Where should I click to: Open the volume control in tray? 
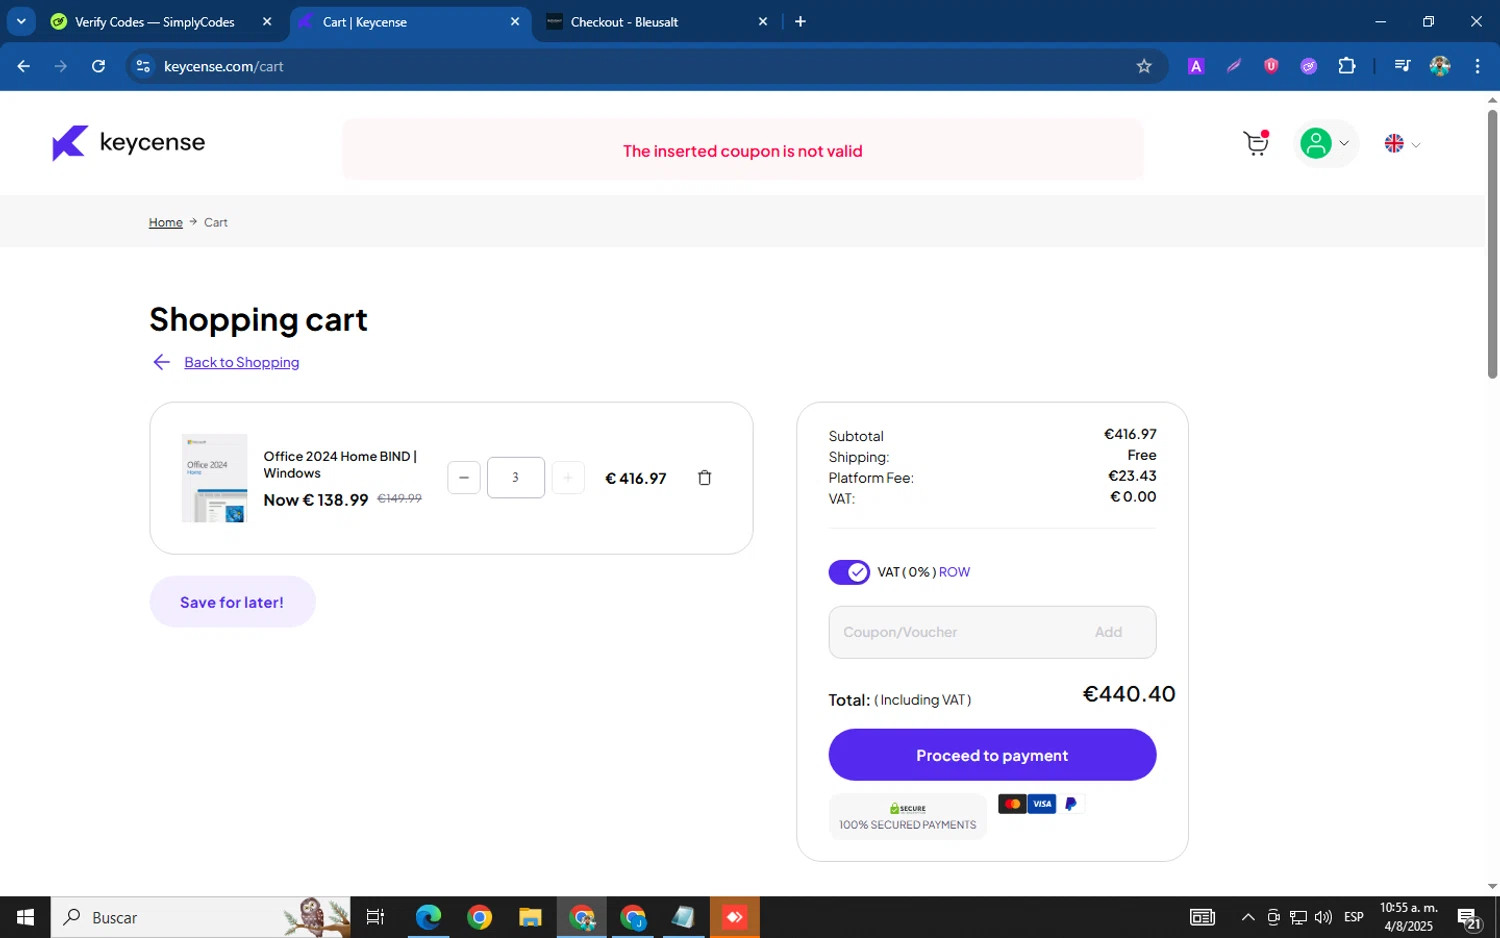(x=1324, y=917)
